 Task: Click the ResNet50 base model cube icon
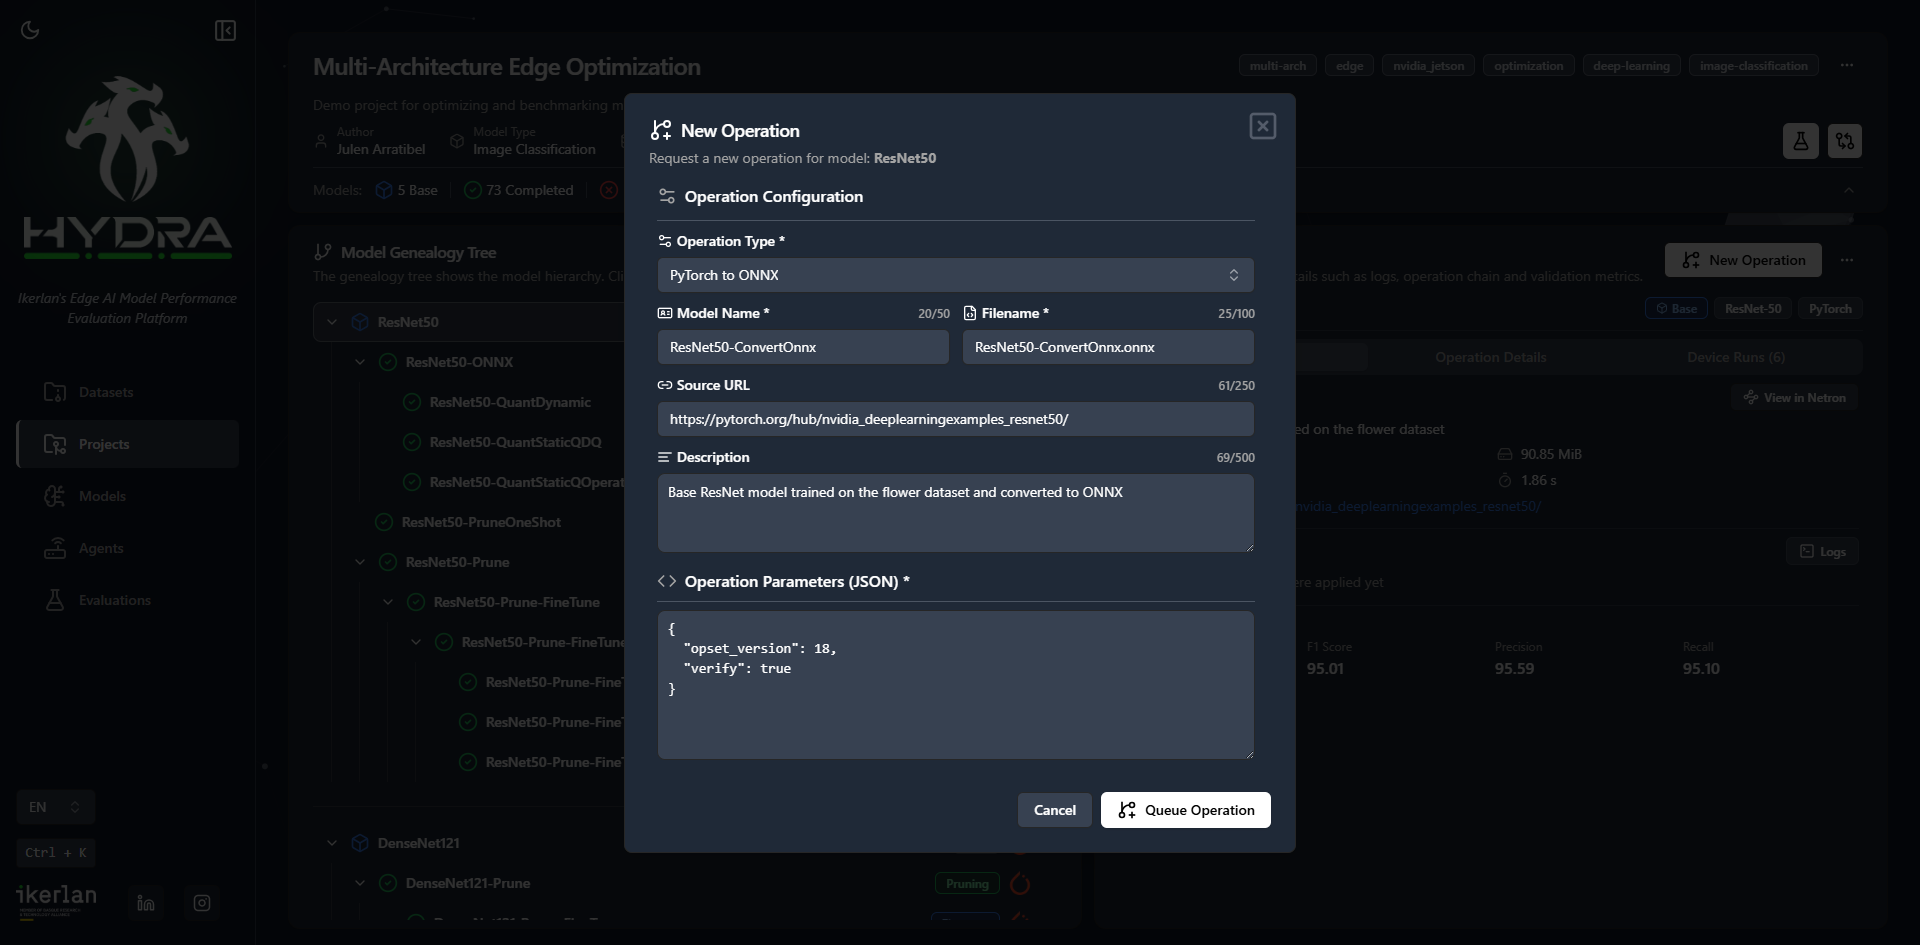coord(360,322)
